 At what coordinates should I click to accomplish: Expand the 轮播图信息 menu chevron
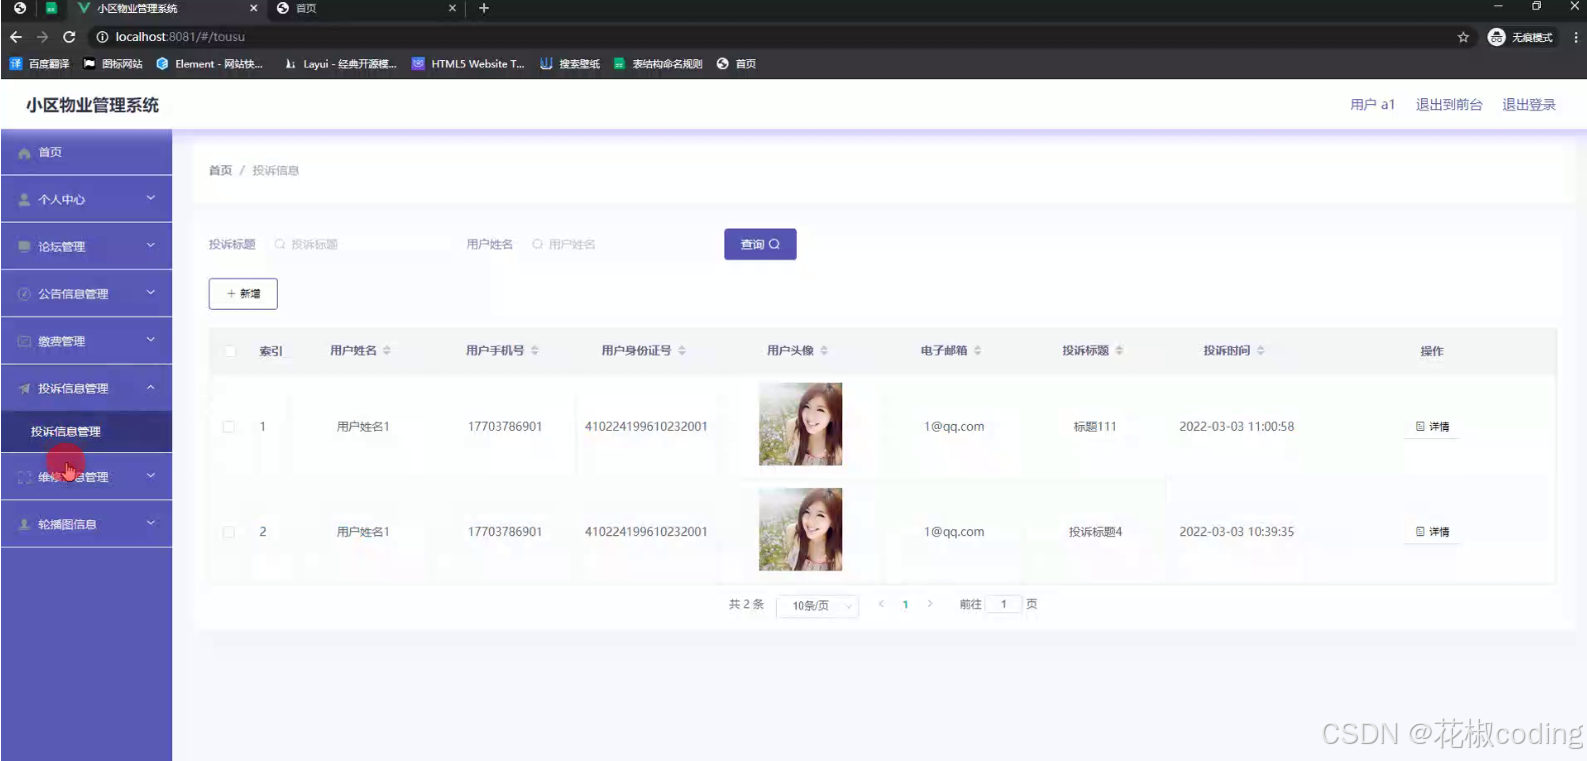click(x=151, y=522)
